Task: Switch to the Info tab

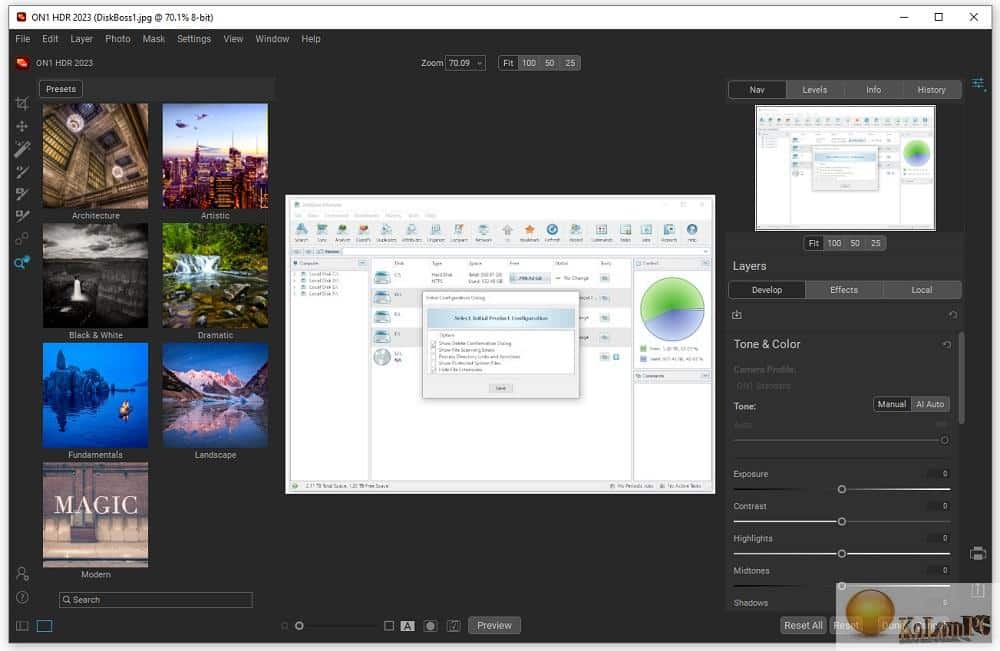Action: (874, 90)
